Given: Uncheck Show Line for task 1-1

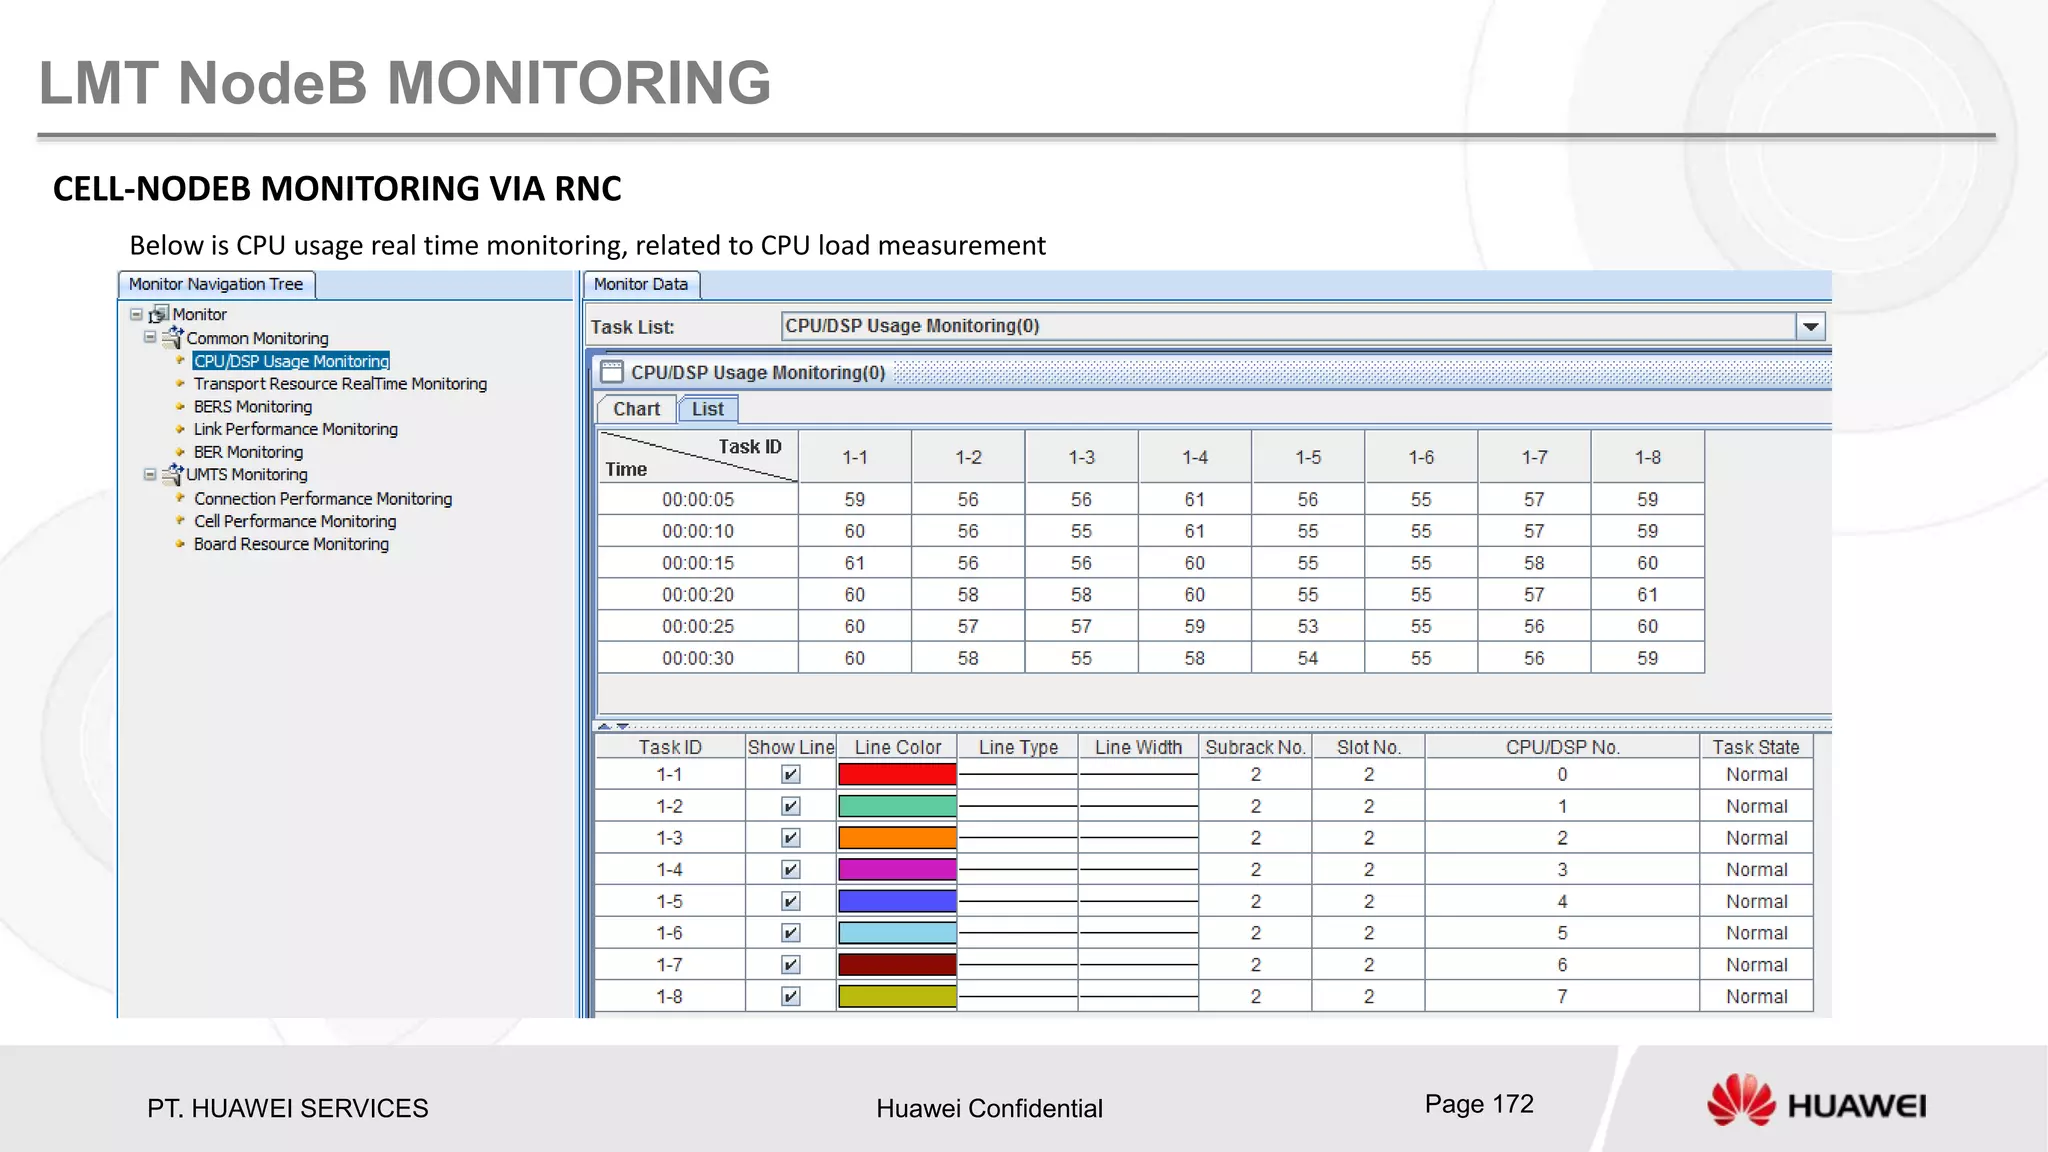Looking at the screenshot, I should pos(790,775).
